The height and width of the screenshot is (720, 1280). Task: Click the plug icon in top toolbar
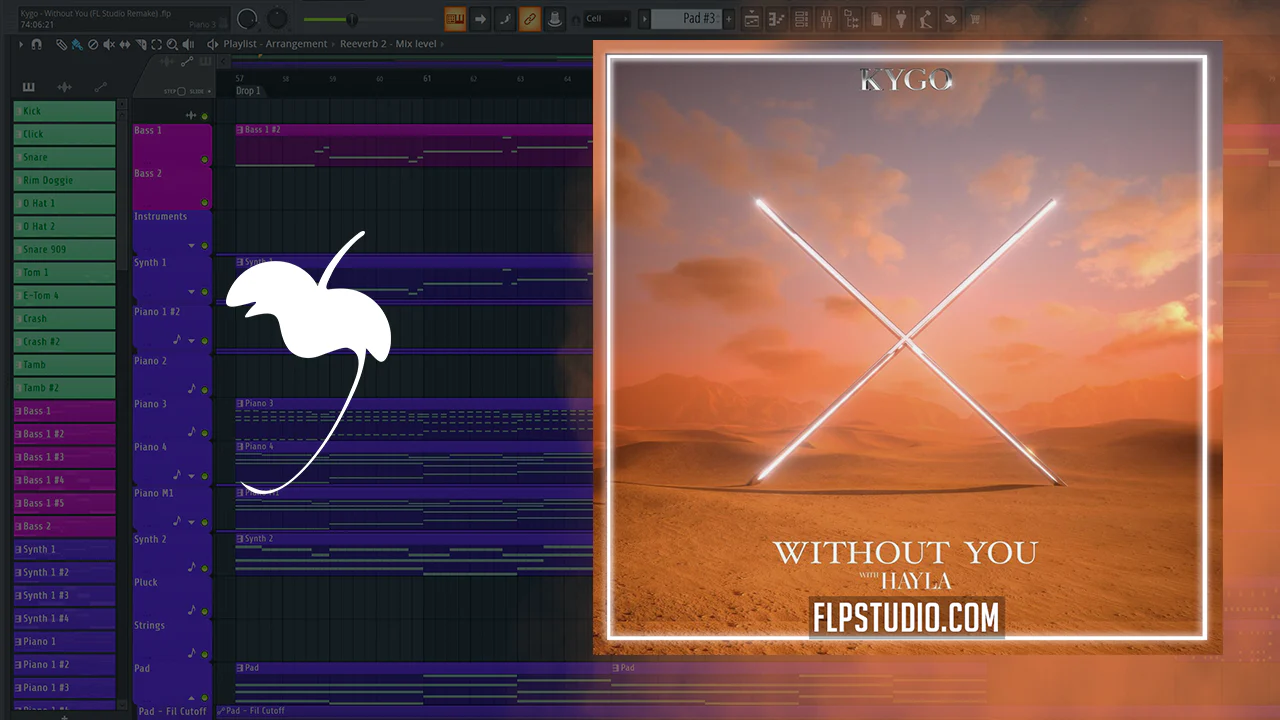(901, 19)
